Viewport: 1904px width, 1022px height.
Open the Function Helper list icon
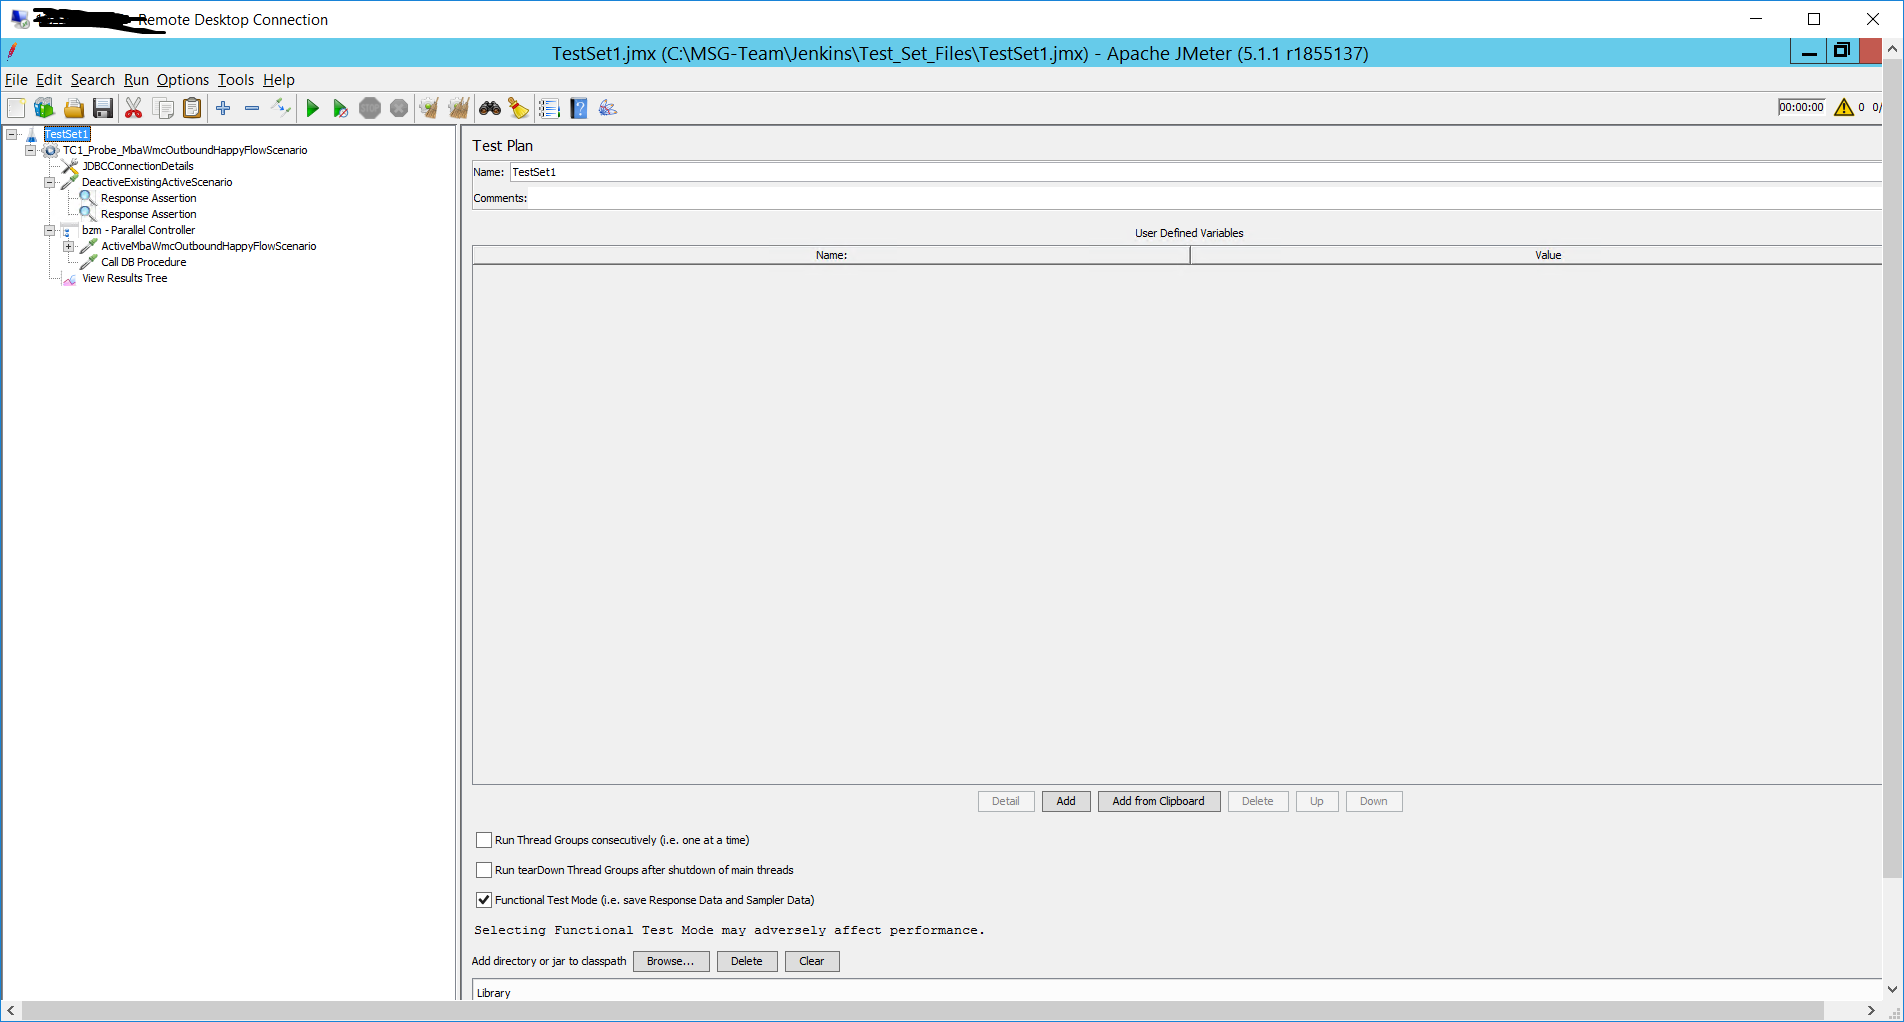pos(549,108)
